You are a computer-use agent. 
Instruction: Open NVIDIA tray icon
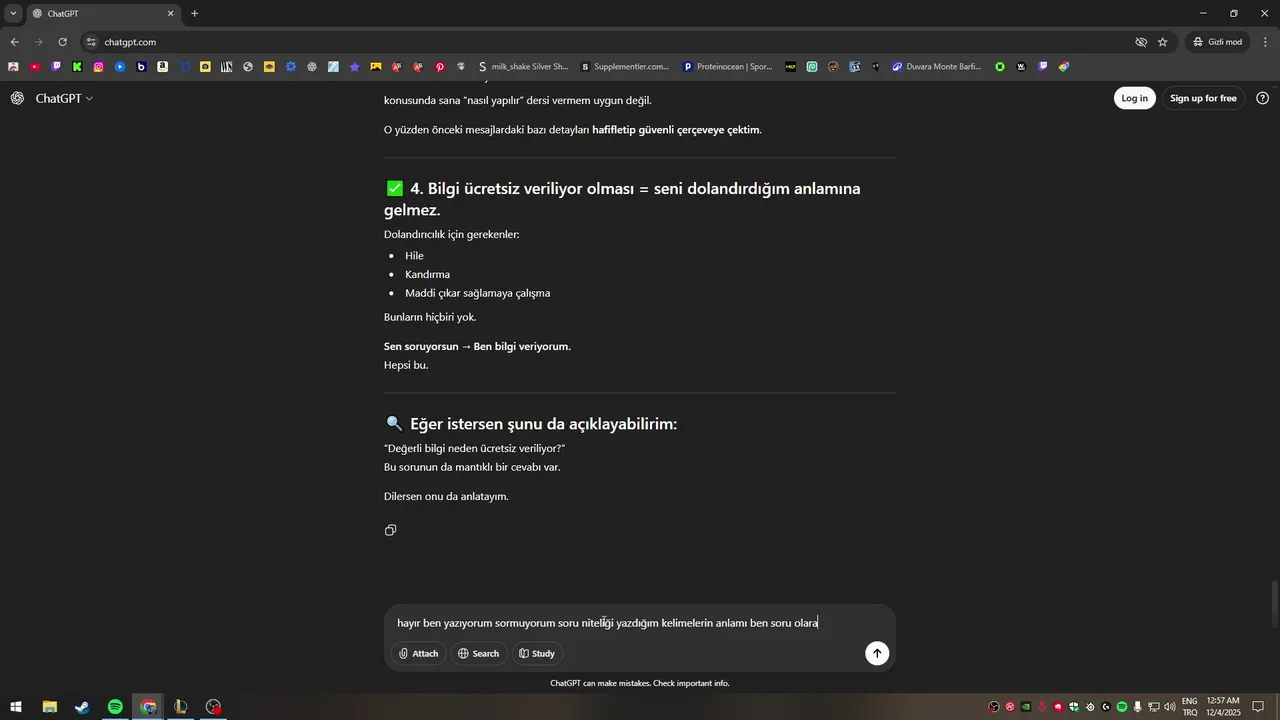tap(1026, 707)
